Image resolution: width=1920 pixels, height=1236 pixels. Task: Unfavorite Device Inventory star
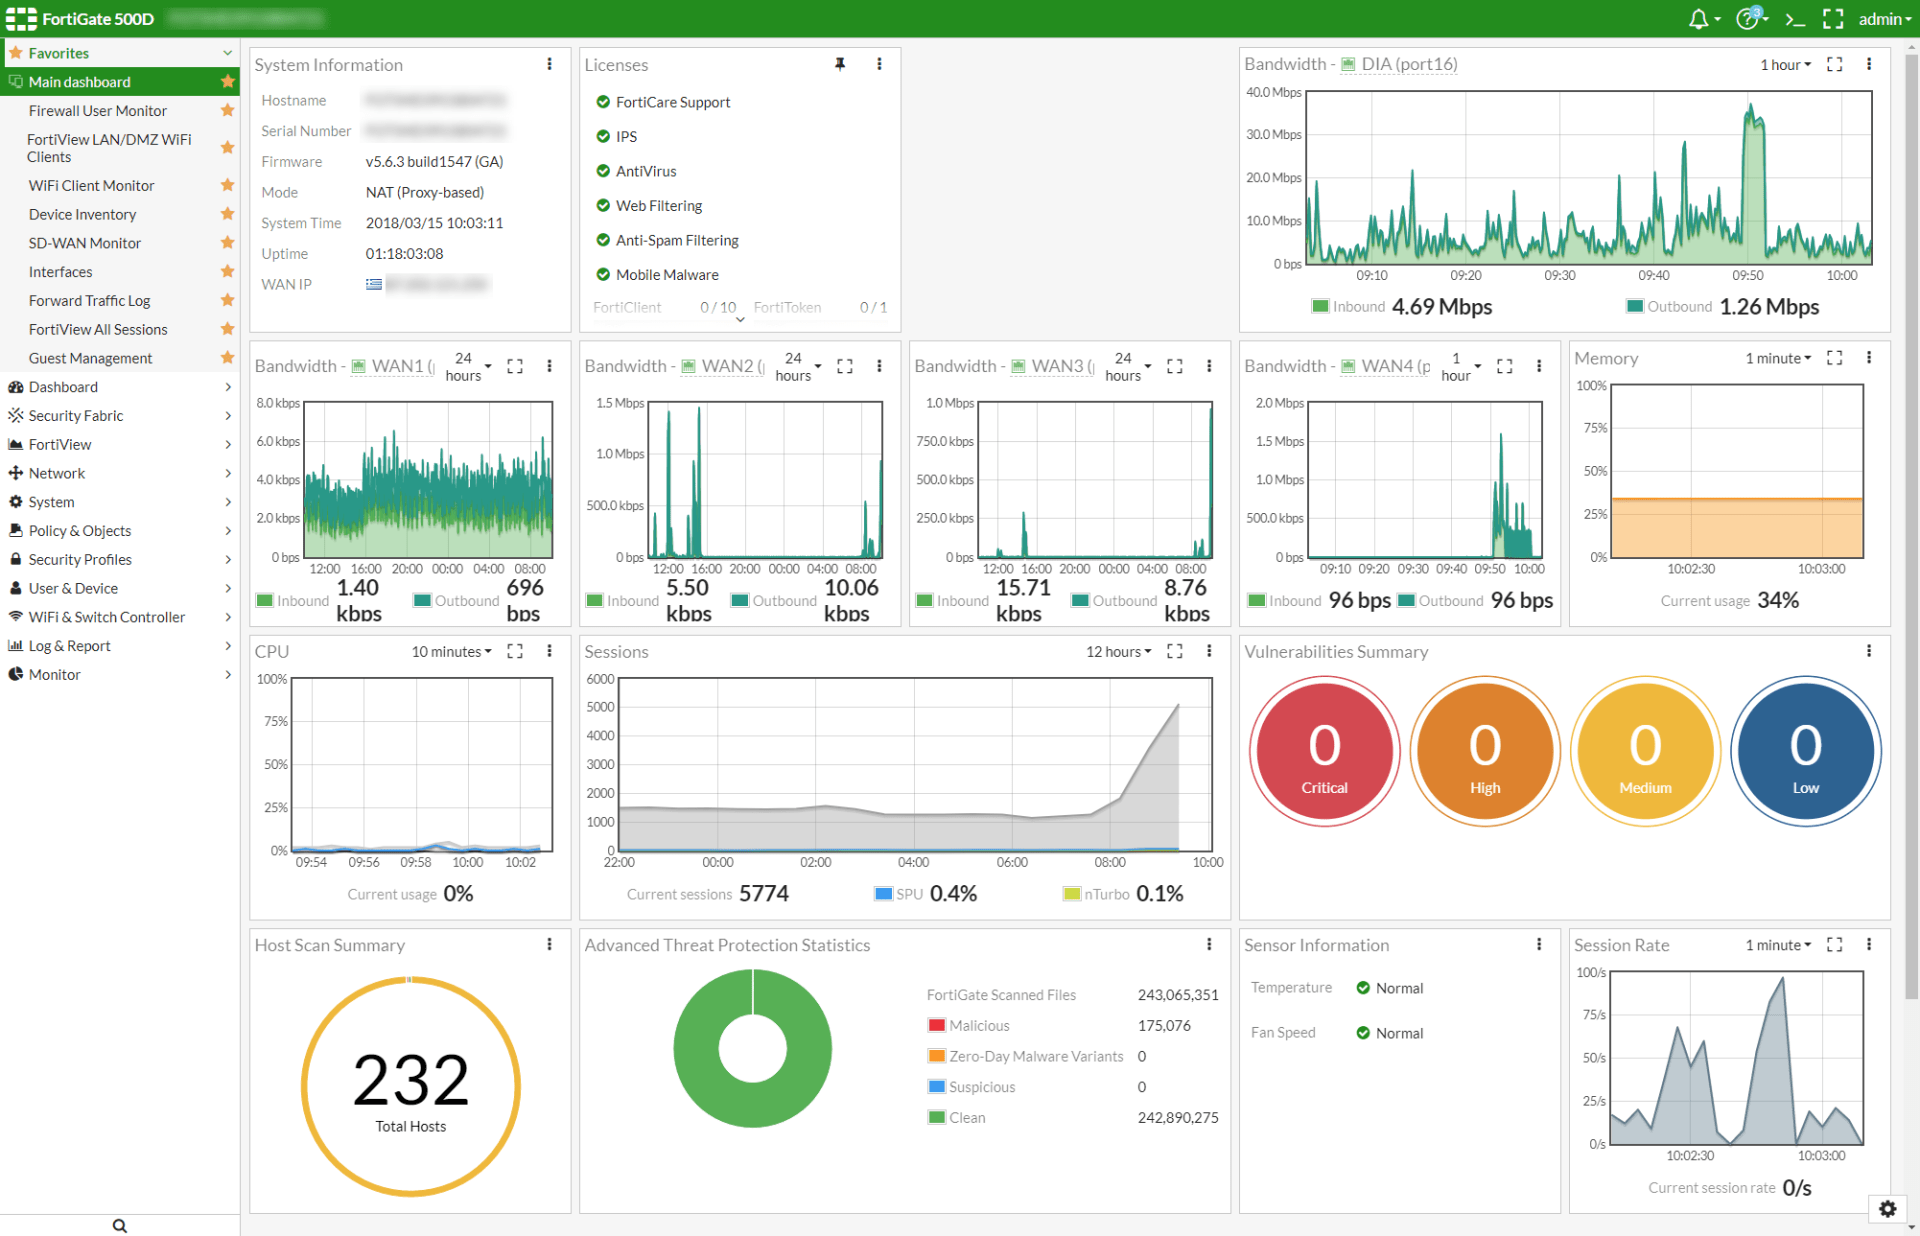(x=227, y=214)
